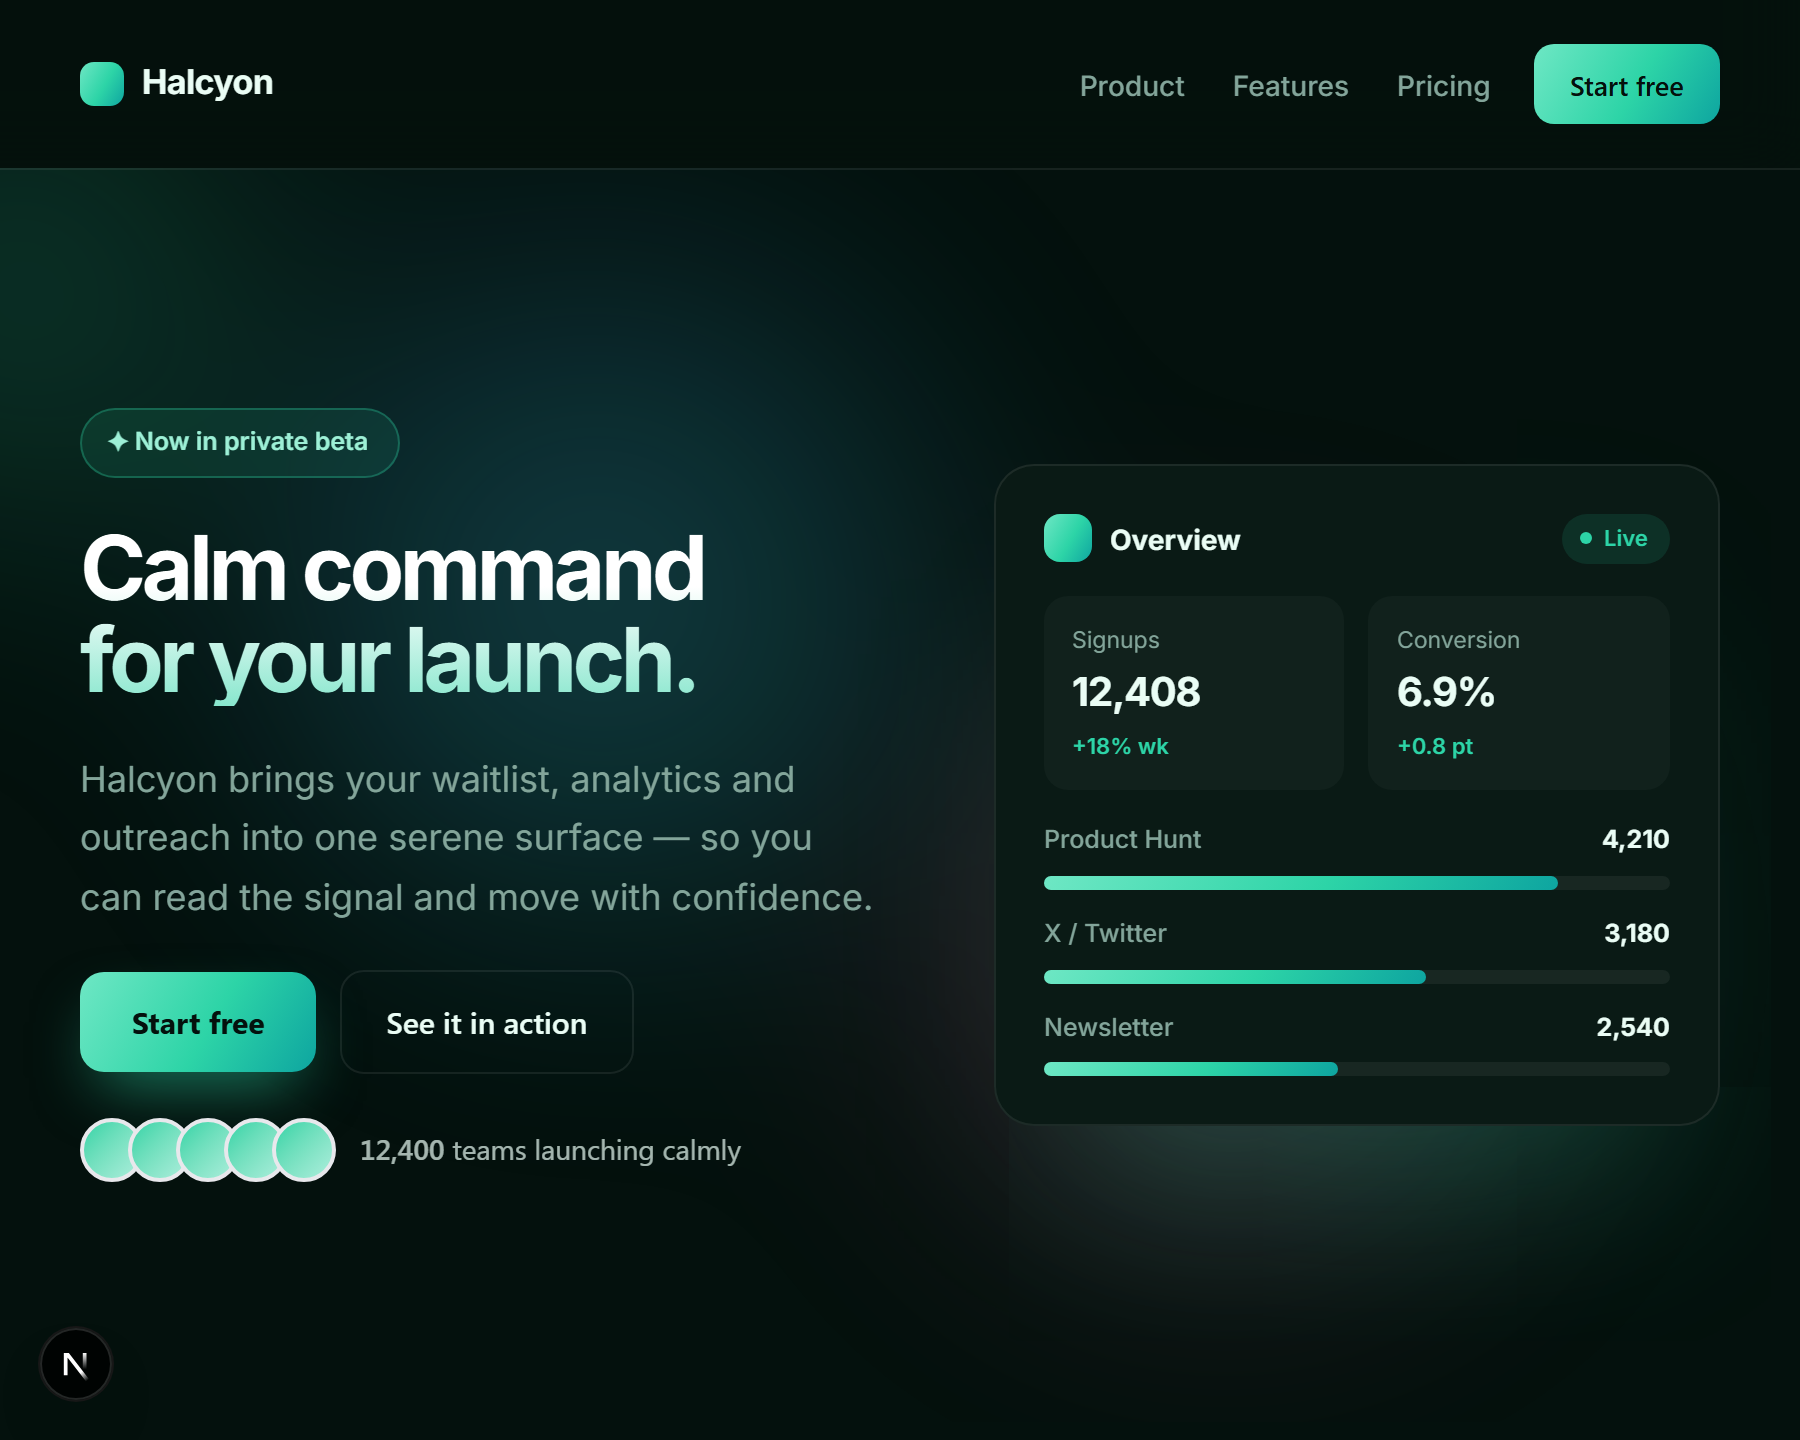Click the 12,408 signups value

(1136, 692)
